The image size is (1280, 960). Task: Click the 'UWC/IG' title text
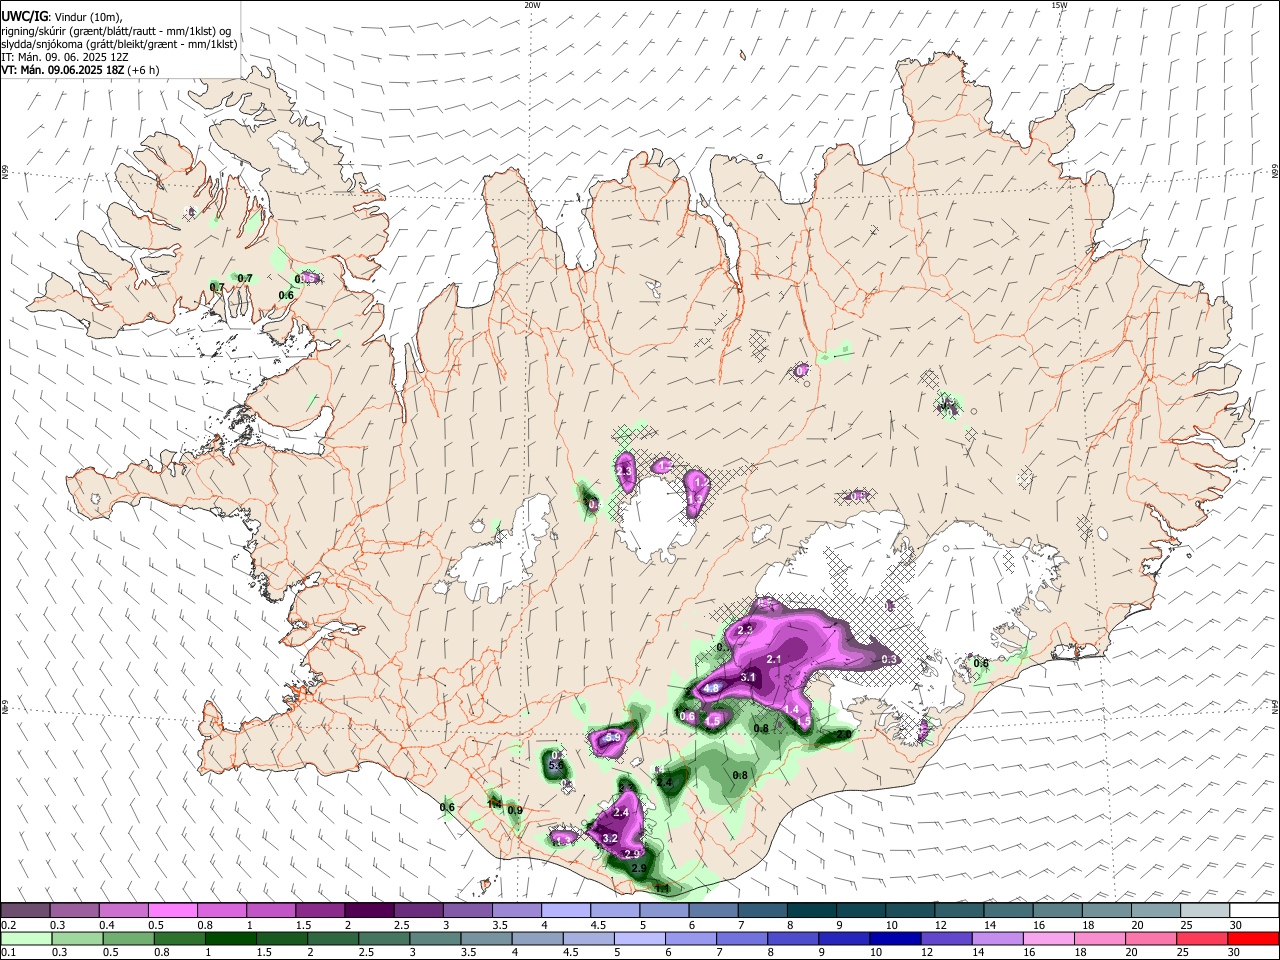(x=24, y=16)
